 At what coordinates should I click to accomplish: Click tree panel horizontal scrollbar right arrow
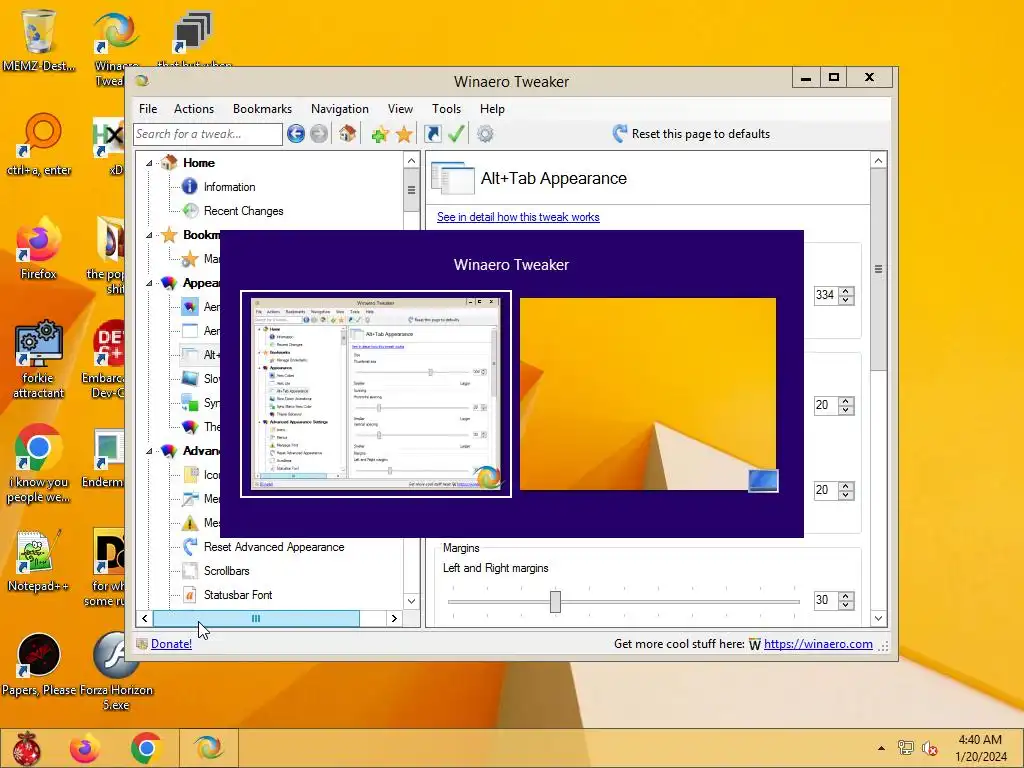coord(394,618)
